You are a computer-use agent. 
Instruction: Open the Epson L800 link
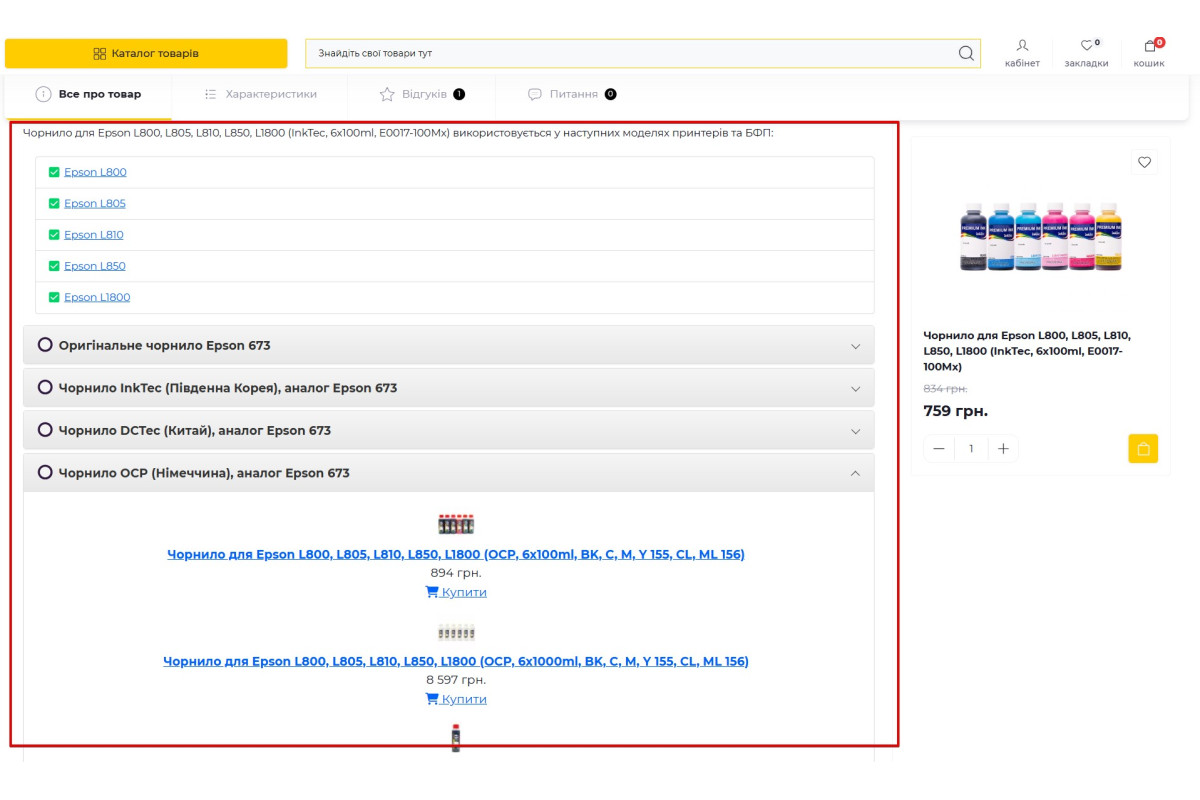pyautogui.click(x=95, y=172)
